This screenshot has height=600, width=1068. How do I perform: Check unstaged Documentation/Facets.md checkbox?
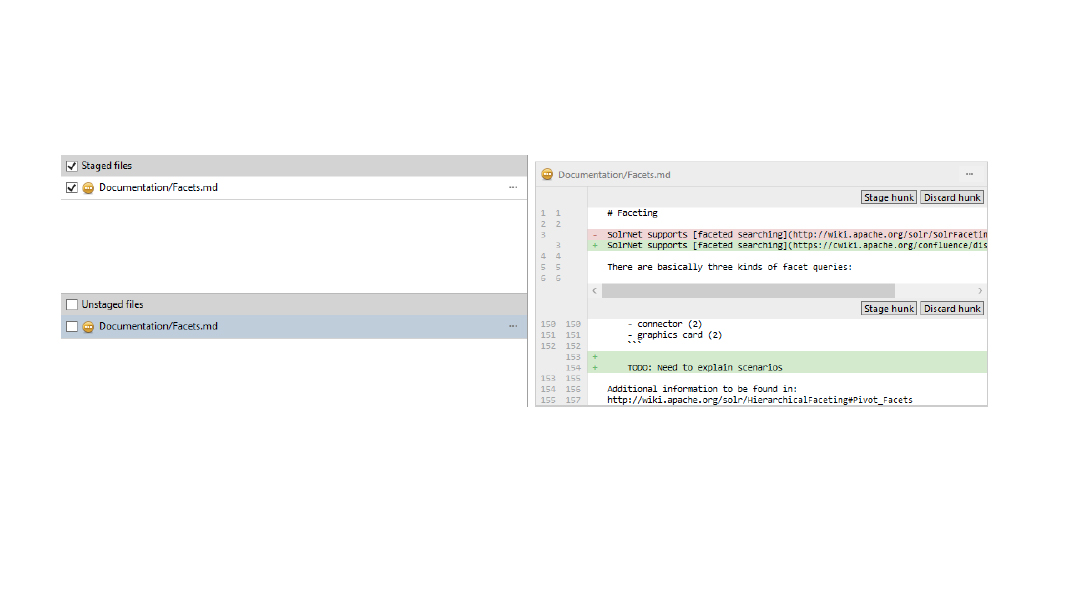[x=72, y=327]
